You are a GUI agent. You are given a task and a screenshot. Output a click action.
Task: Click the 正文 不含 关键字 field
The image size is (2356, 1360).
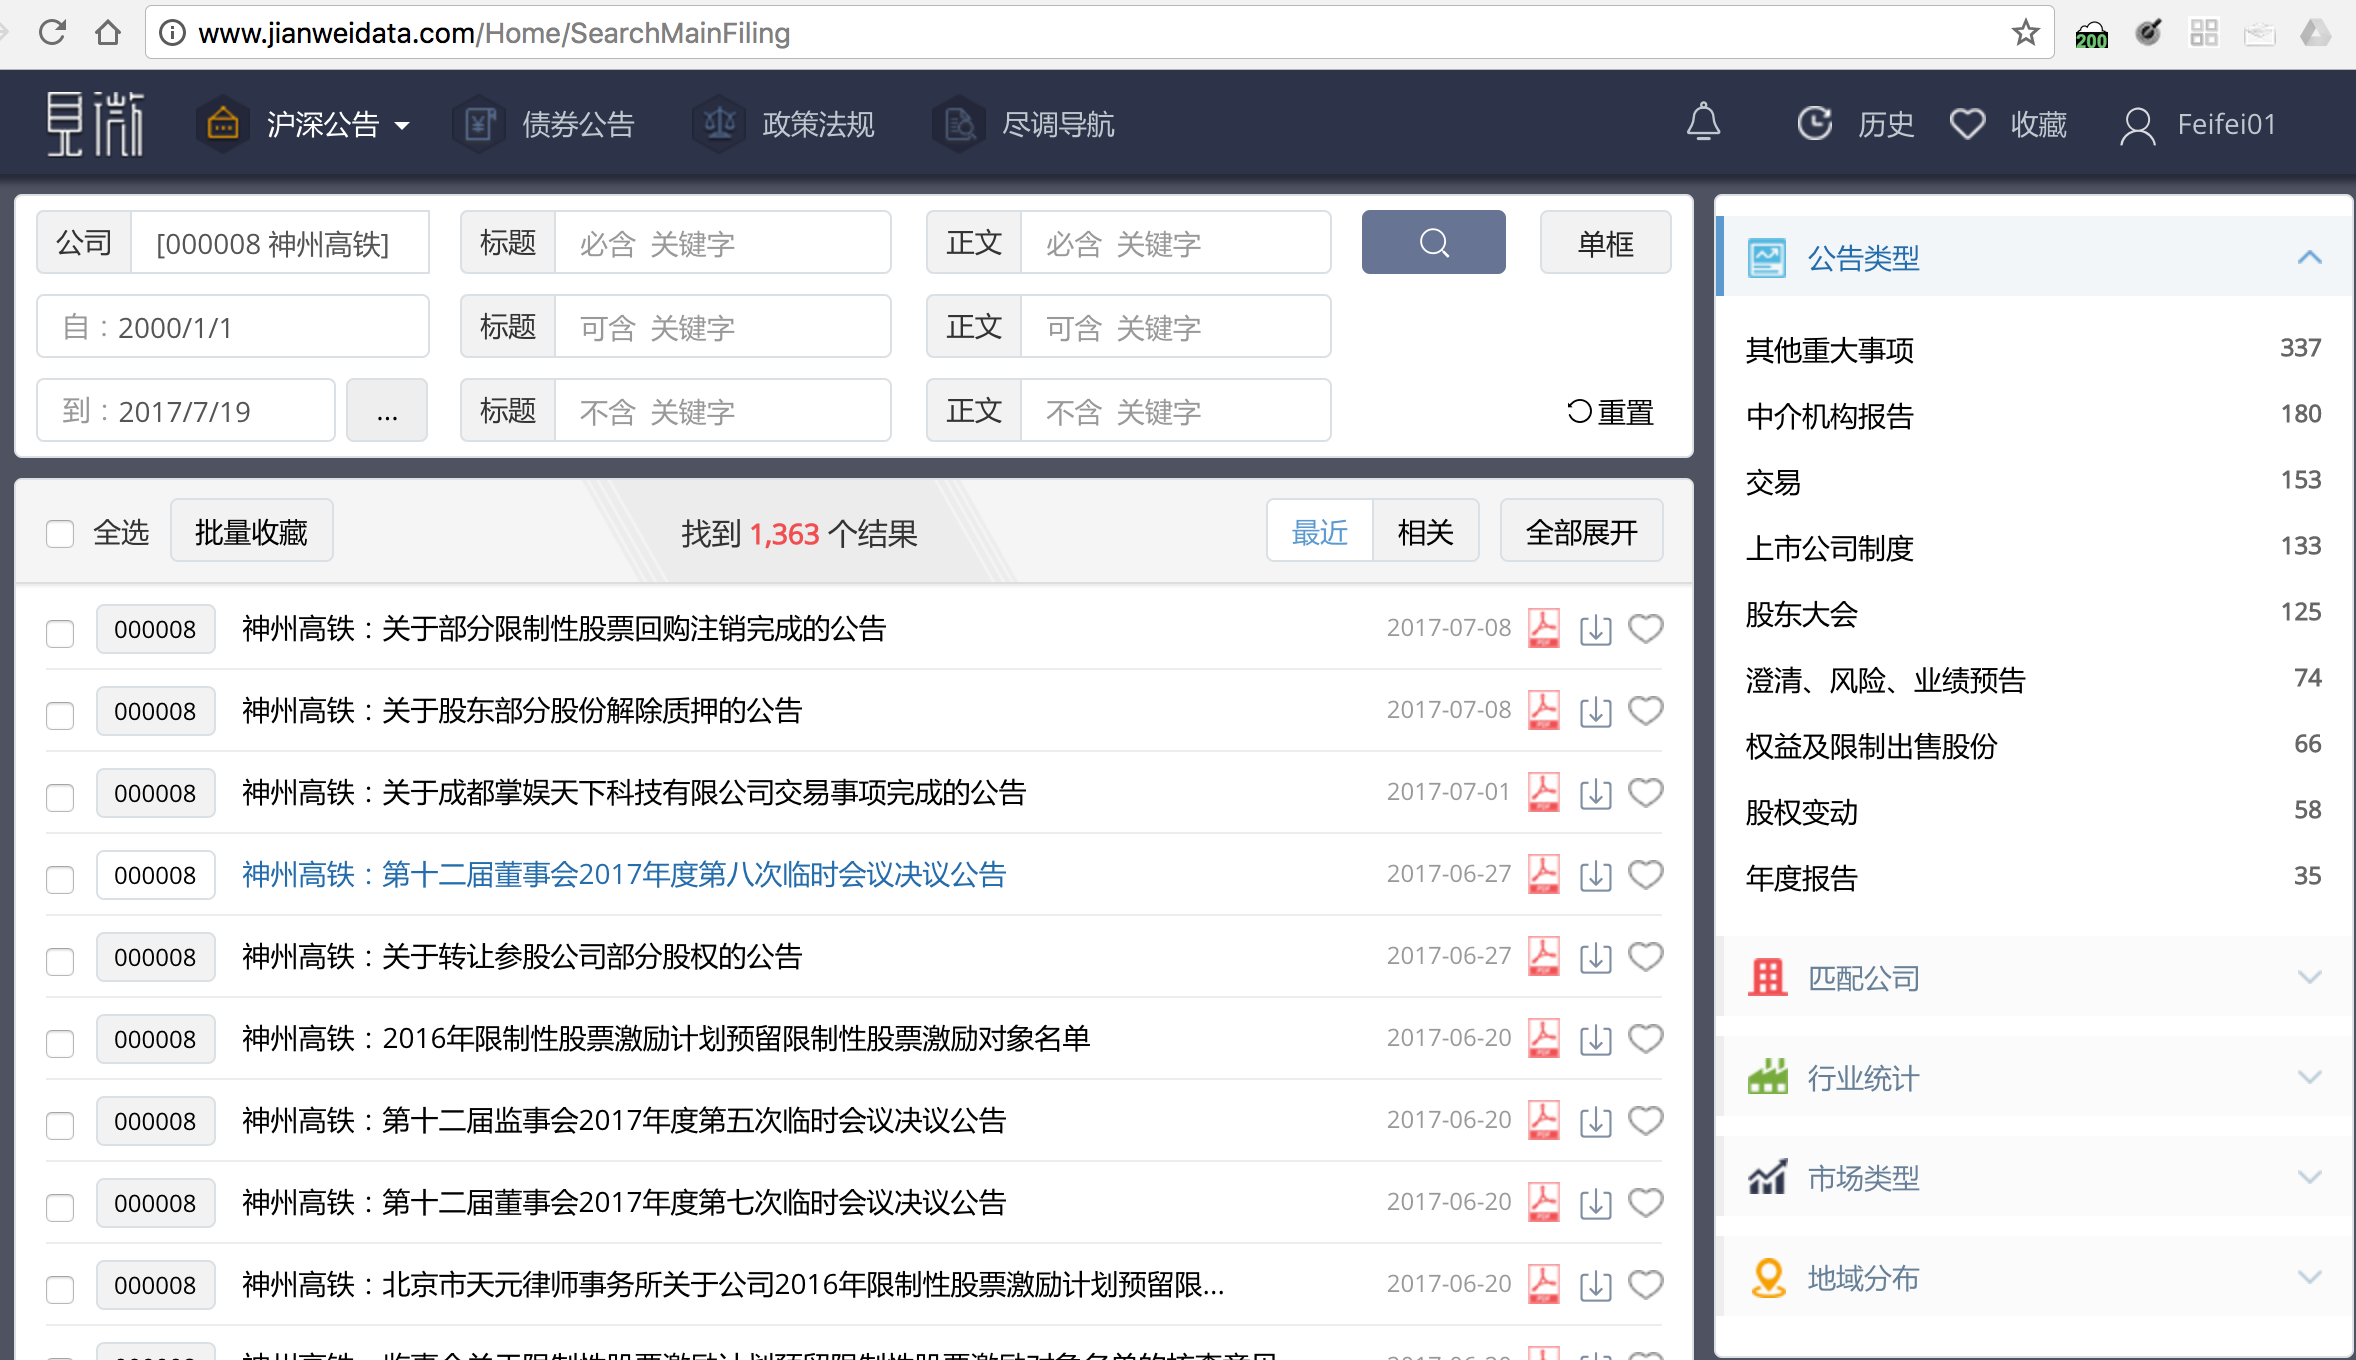1175,410
